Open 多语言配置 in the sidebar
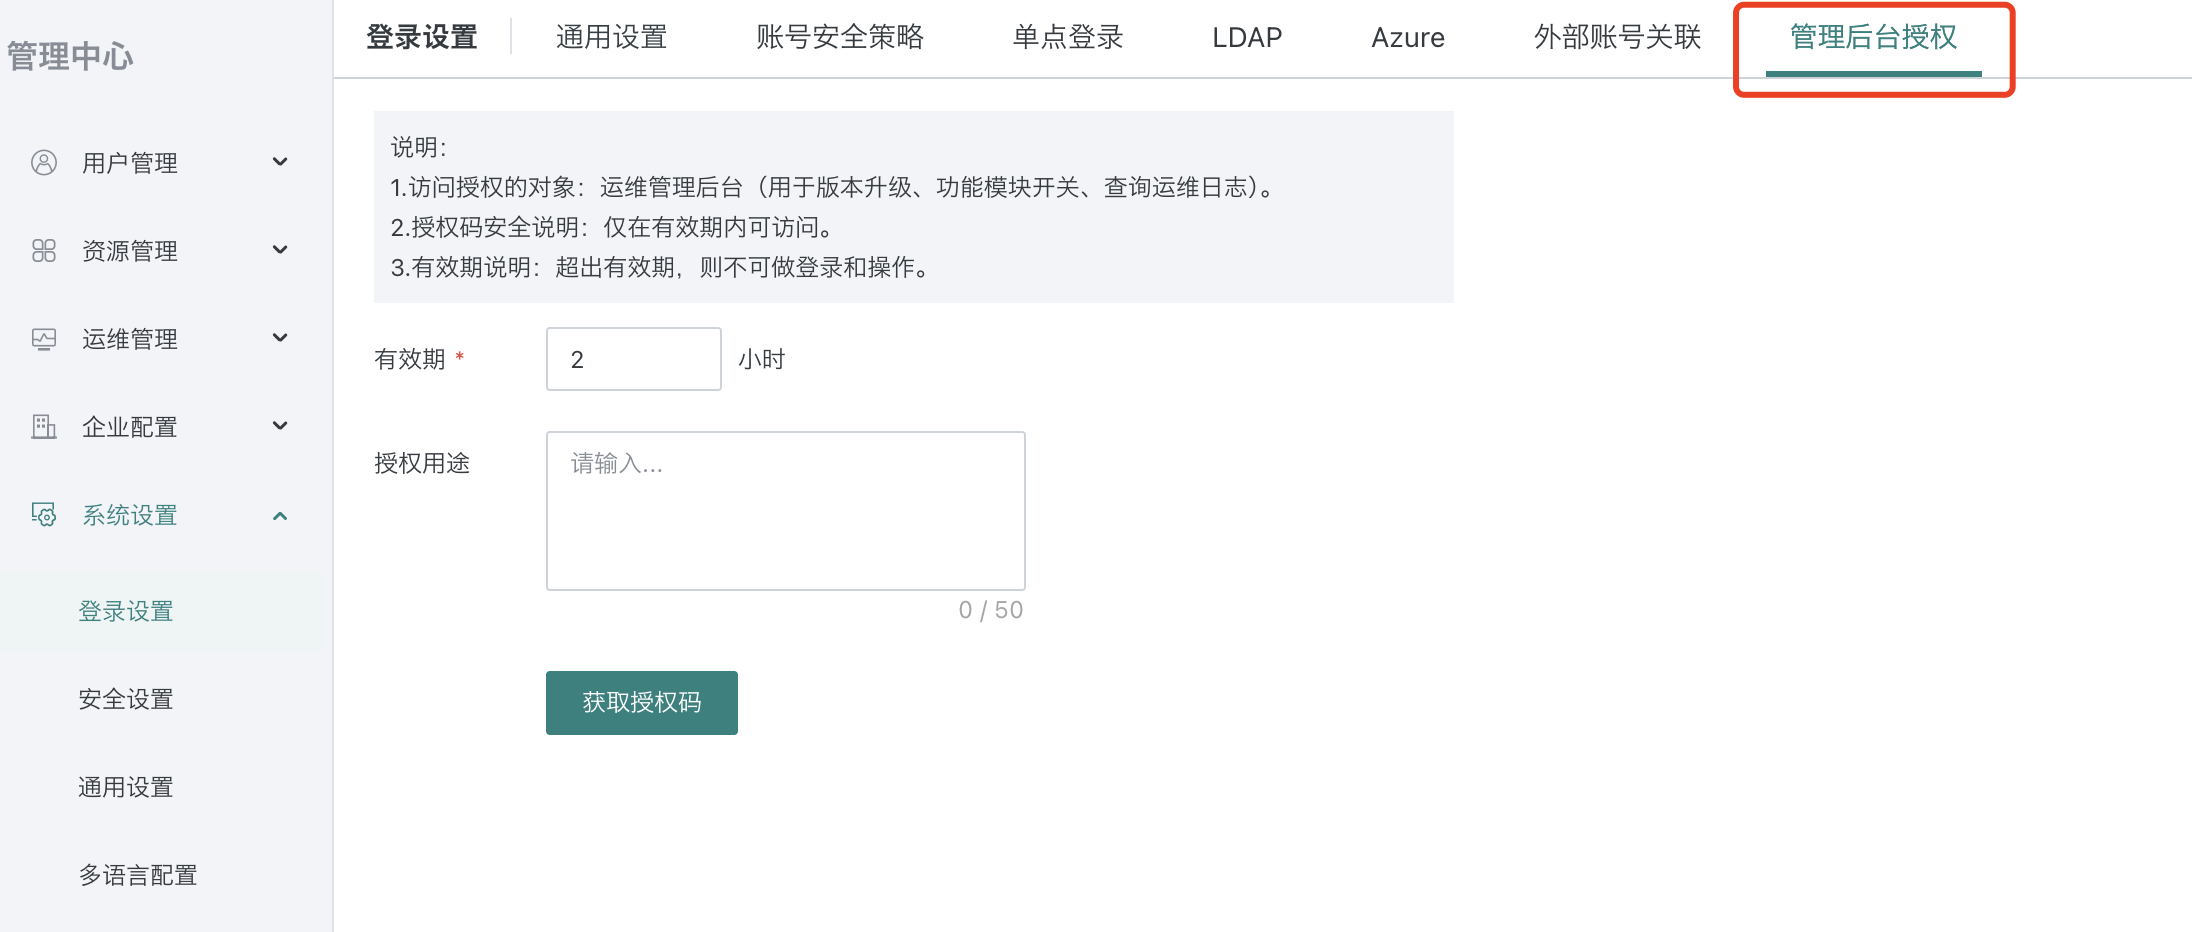2192x932 pixels. tap(138, 875)
